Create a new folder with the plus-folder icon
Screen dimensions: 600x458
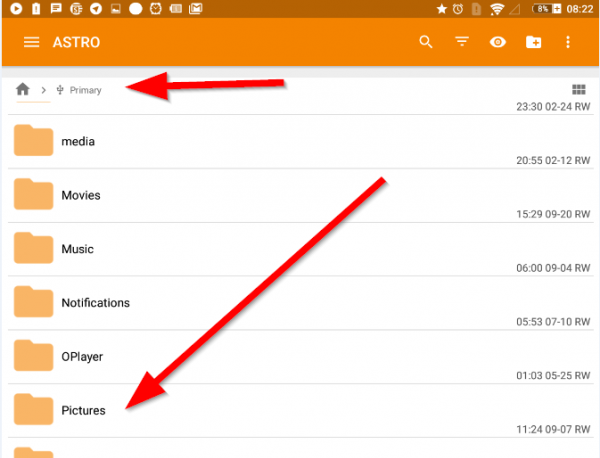coord(533,42)
